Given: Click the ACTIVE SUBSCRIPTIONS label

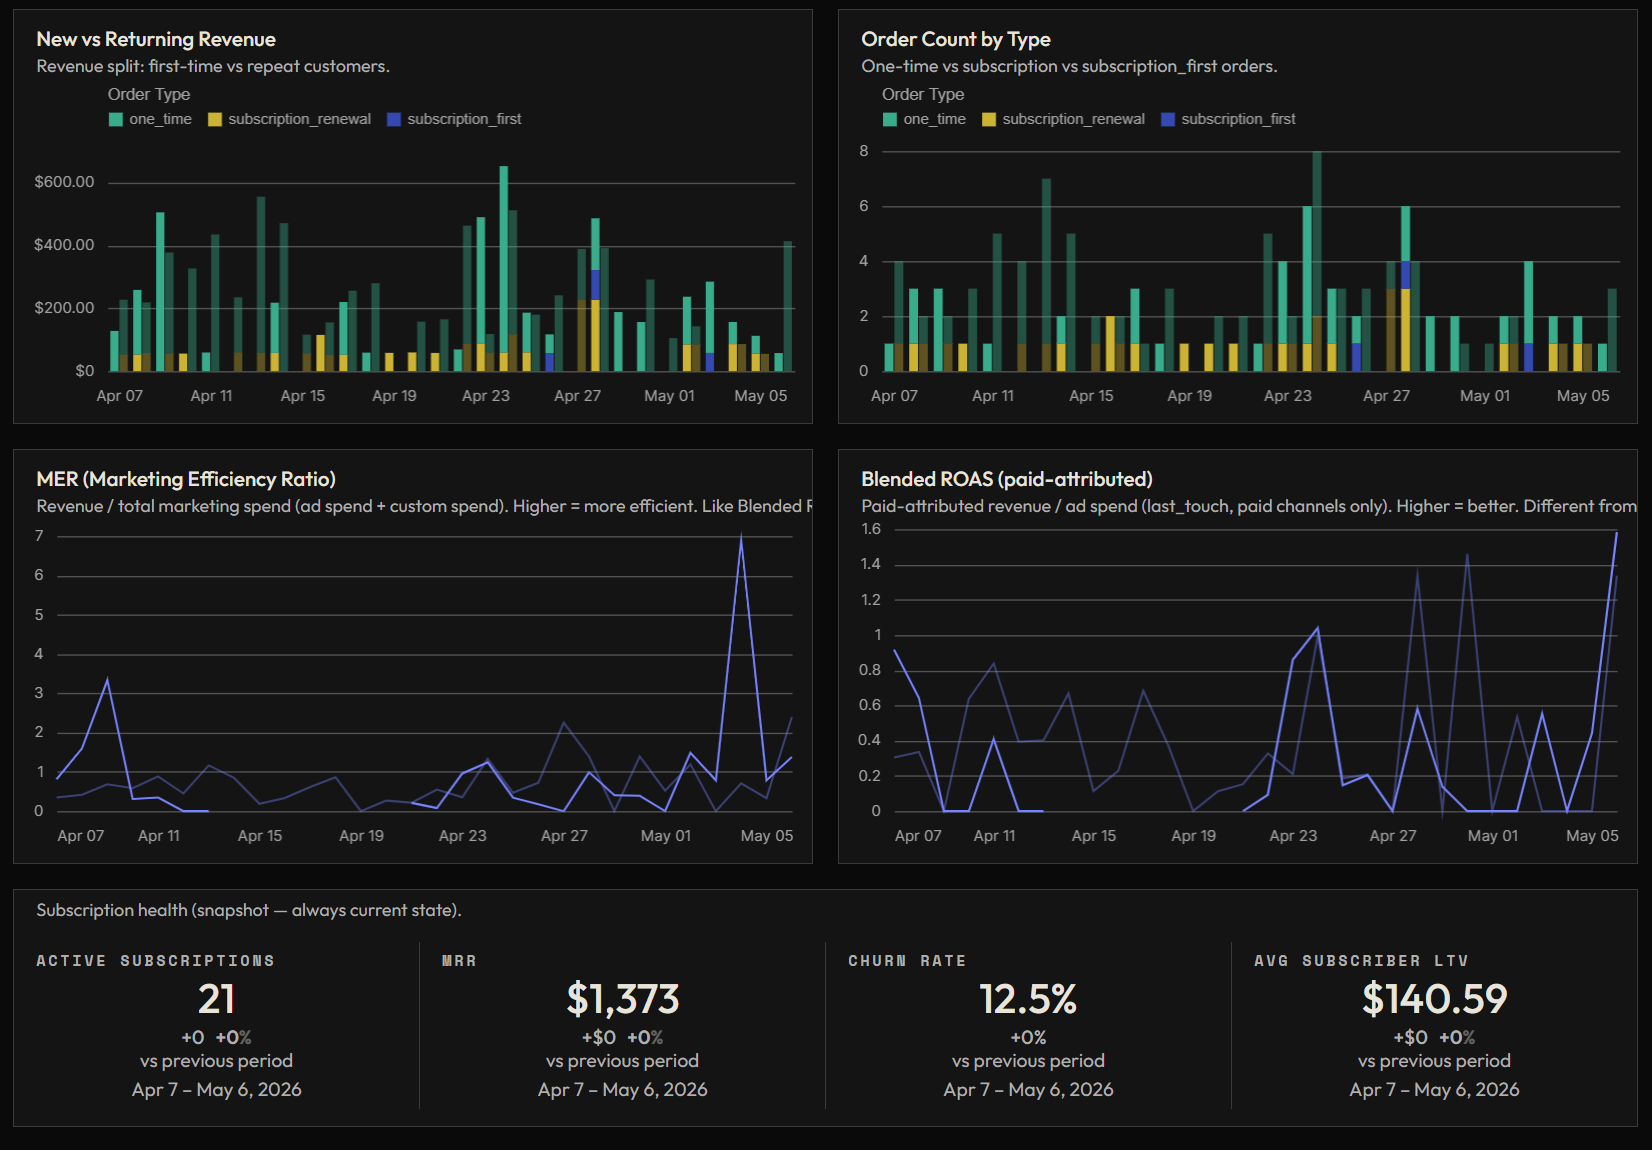Looking at the screenshot, I should (155, 961).
